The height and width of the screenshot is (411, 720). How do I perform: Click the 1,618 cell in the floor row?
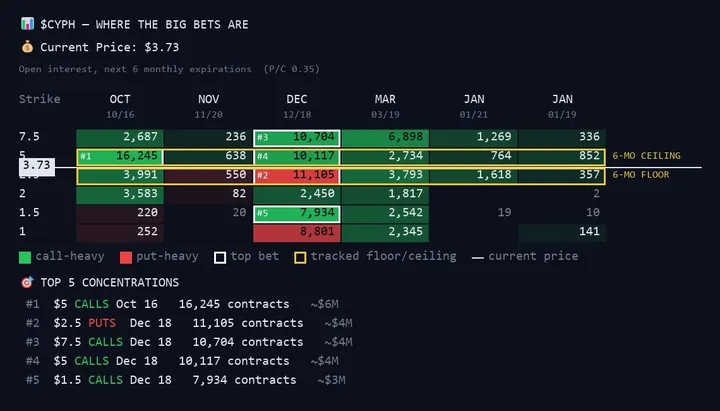[x=473, y=175]
